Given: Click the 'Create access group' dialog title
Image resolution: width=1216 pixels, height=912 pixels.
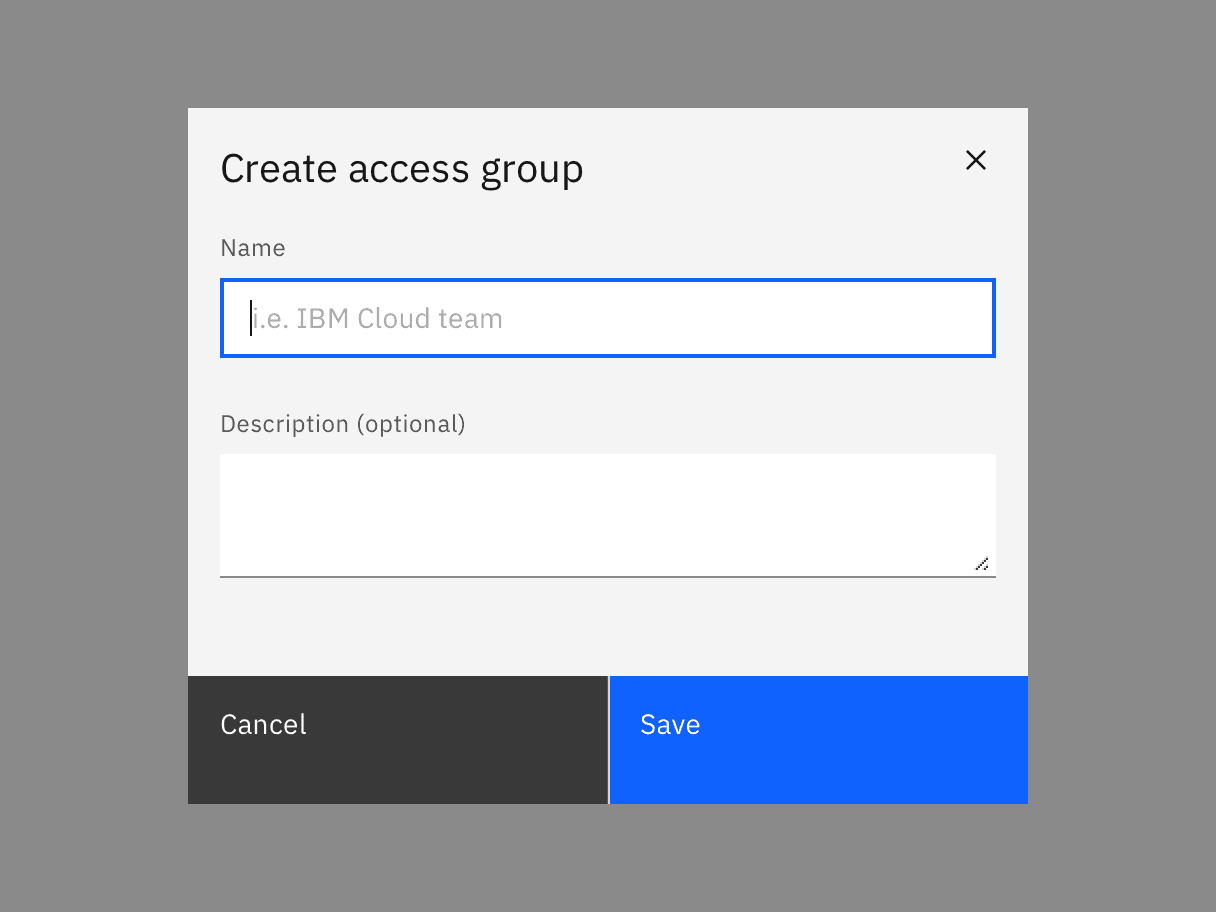Looking at the screenshot, I should (402, 168).
